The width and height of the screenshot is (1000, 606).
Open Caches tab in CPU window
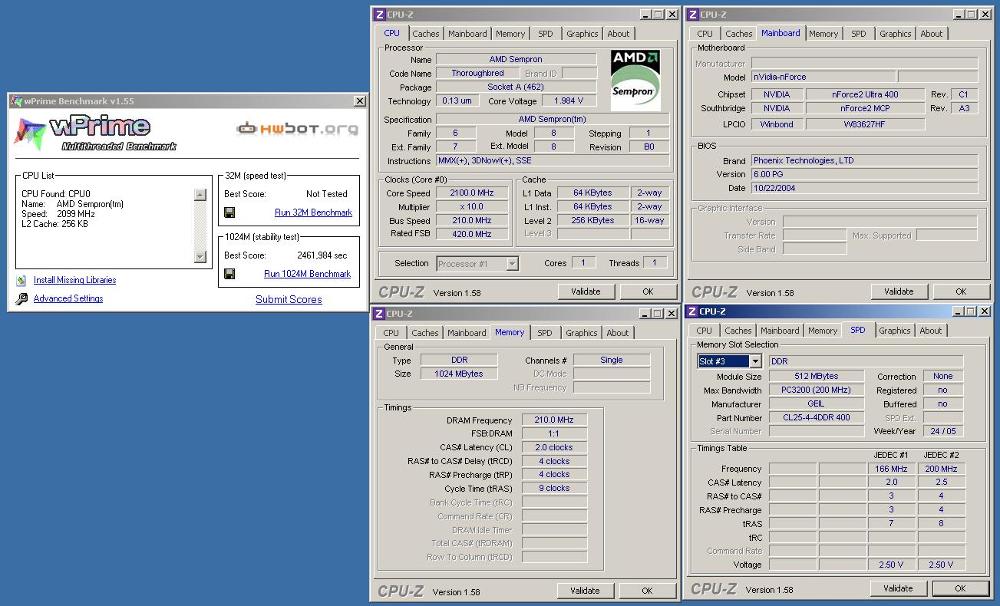point(425,34)
